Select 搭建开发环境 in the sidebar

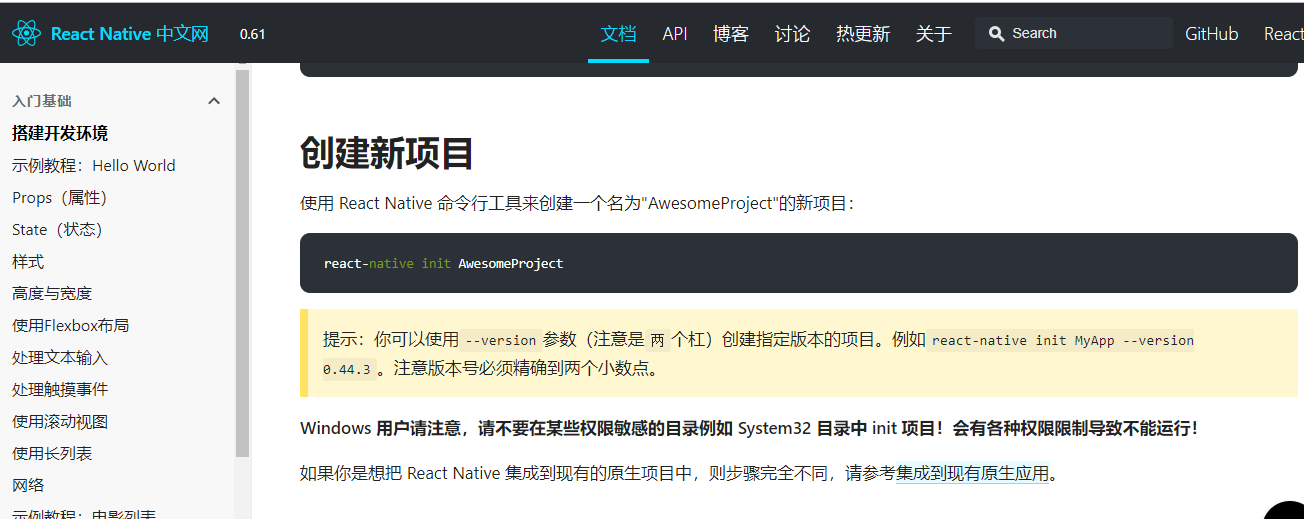[x=60, y=133]
